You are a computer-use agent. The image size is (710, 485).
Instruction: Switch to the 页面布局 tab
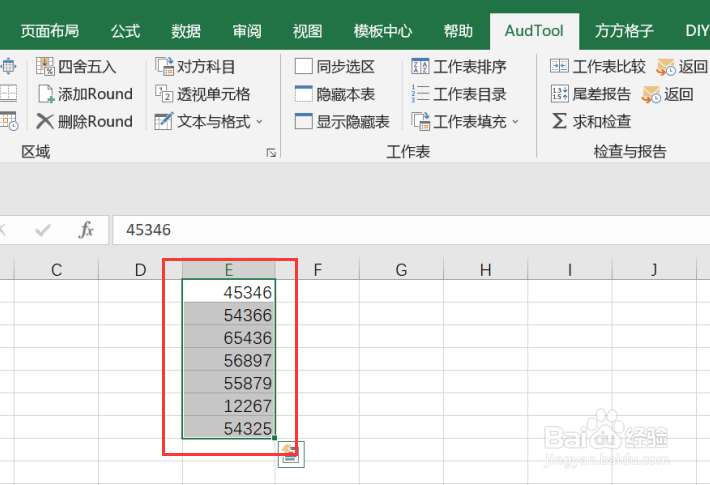[x=50, y=31]
